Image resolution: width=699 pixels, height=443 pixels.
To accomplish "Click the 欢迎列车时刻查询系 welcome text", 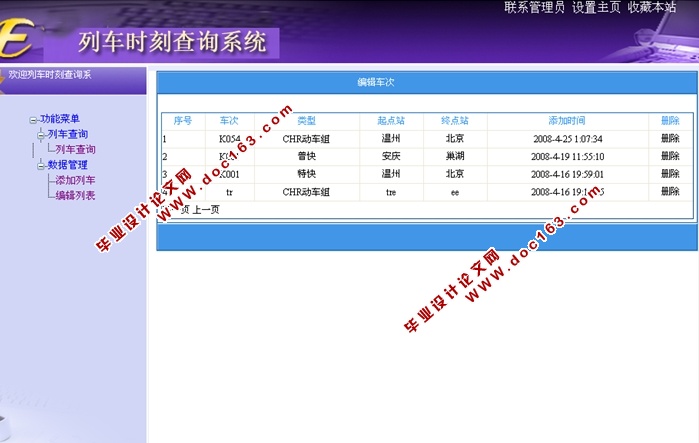I will pos(50,74).
